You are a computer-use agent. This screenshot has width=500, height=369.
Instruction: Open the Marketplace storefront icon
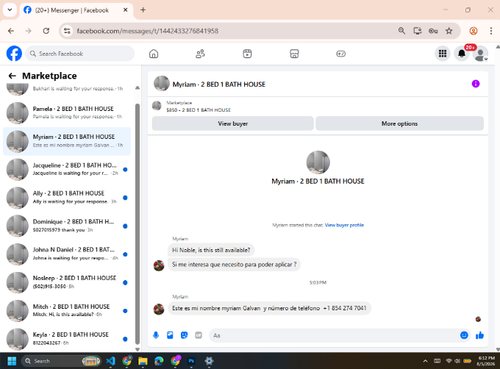(x=294, y=54)
